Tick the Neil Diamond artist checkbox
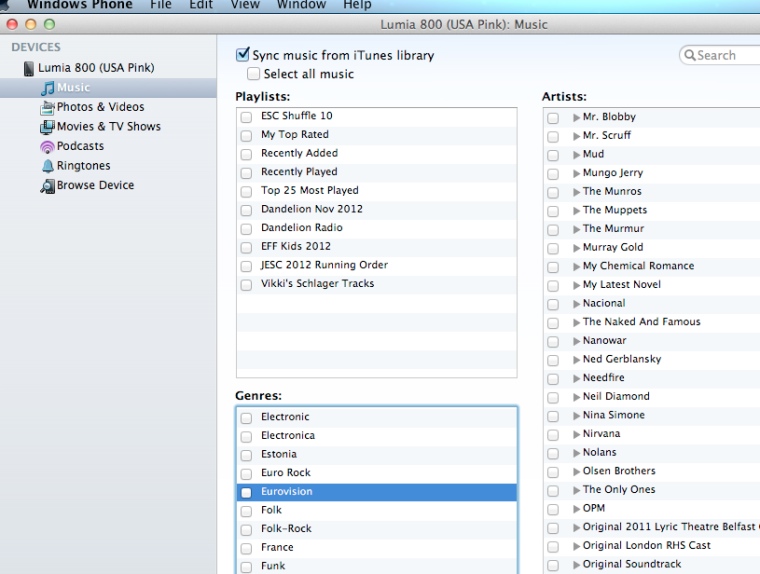Screen dimensions: 760x574 tap(553, 398)
